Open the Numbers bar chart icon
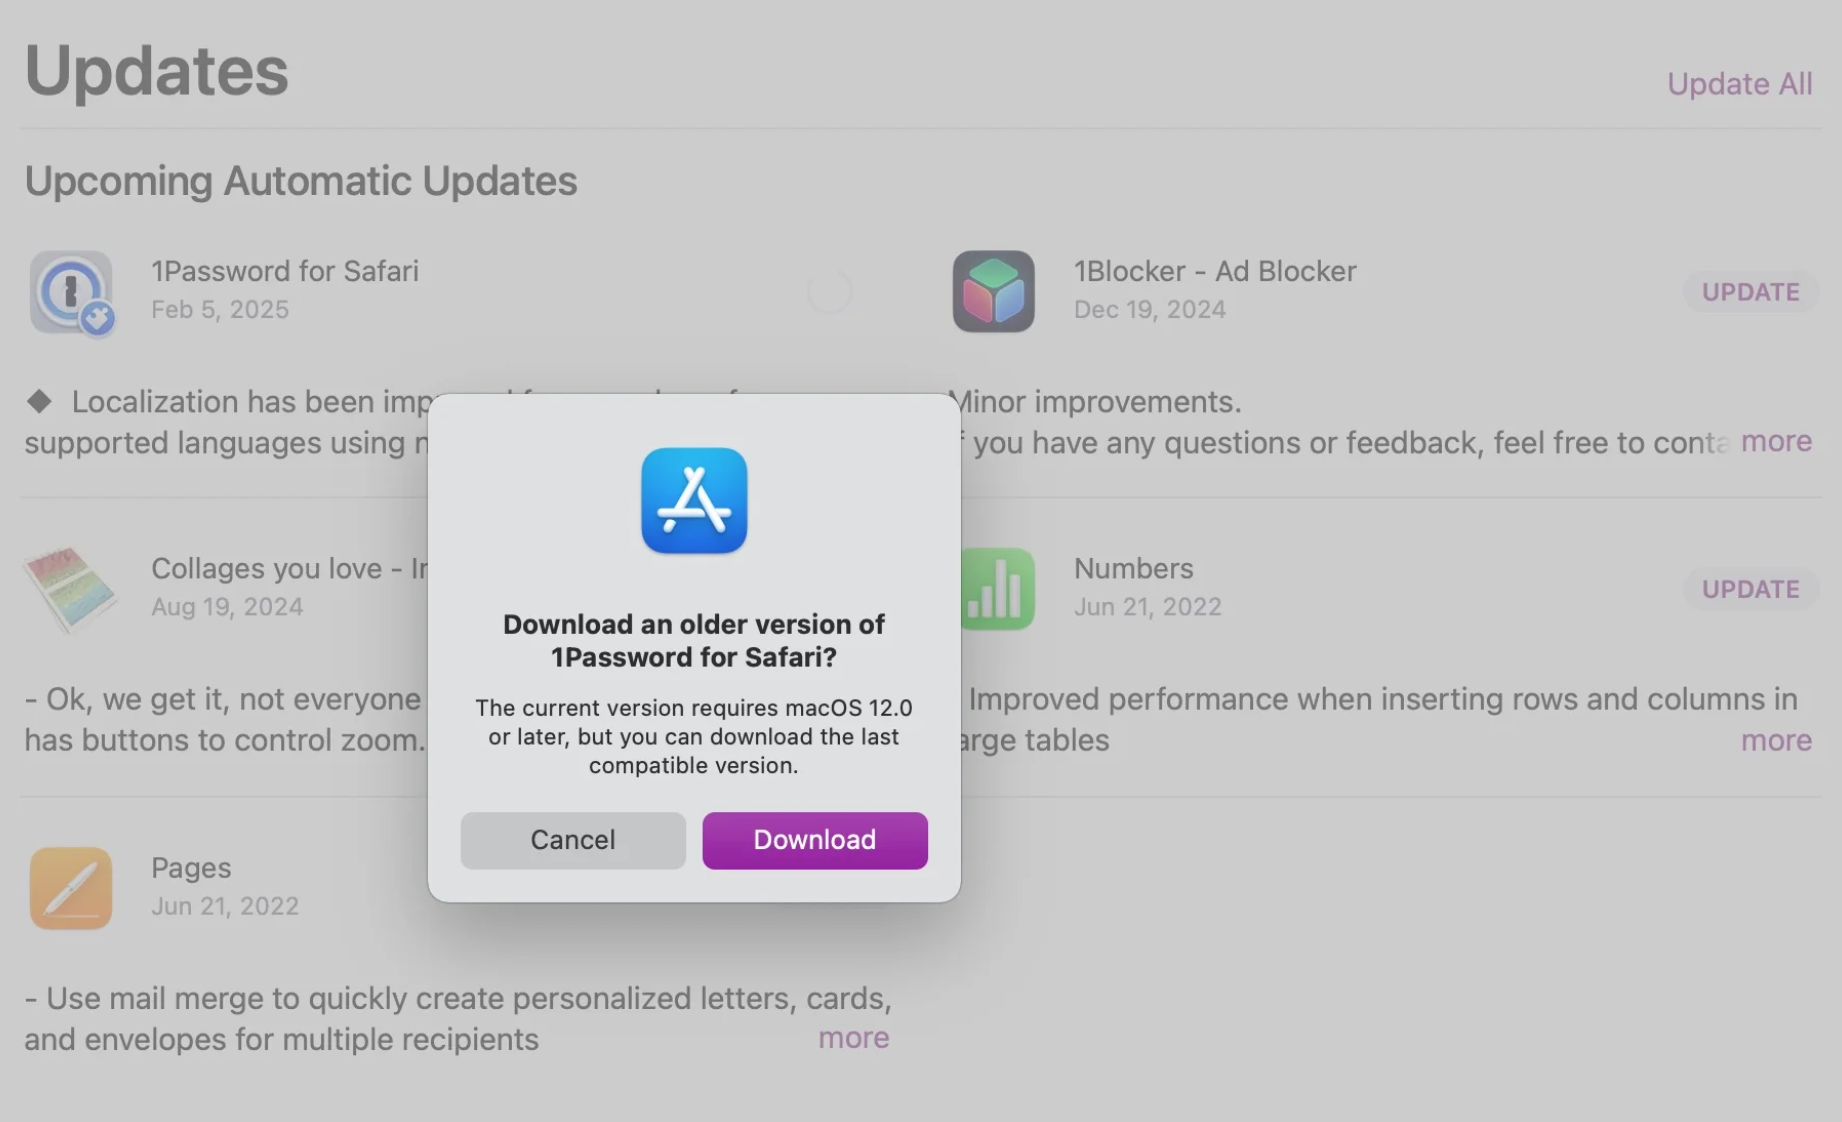Image resolution: width=1842 pixels, height=1122 pixels. click(996, 589)
